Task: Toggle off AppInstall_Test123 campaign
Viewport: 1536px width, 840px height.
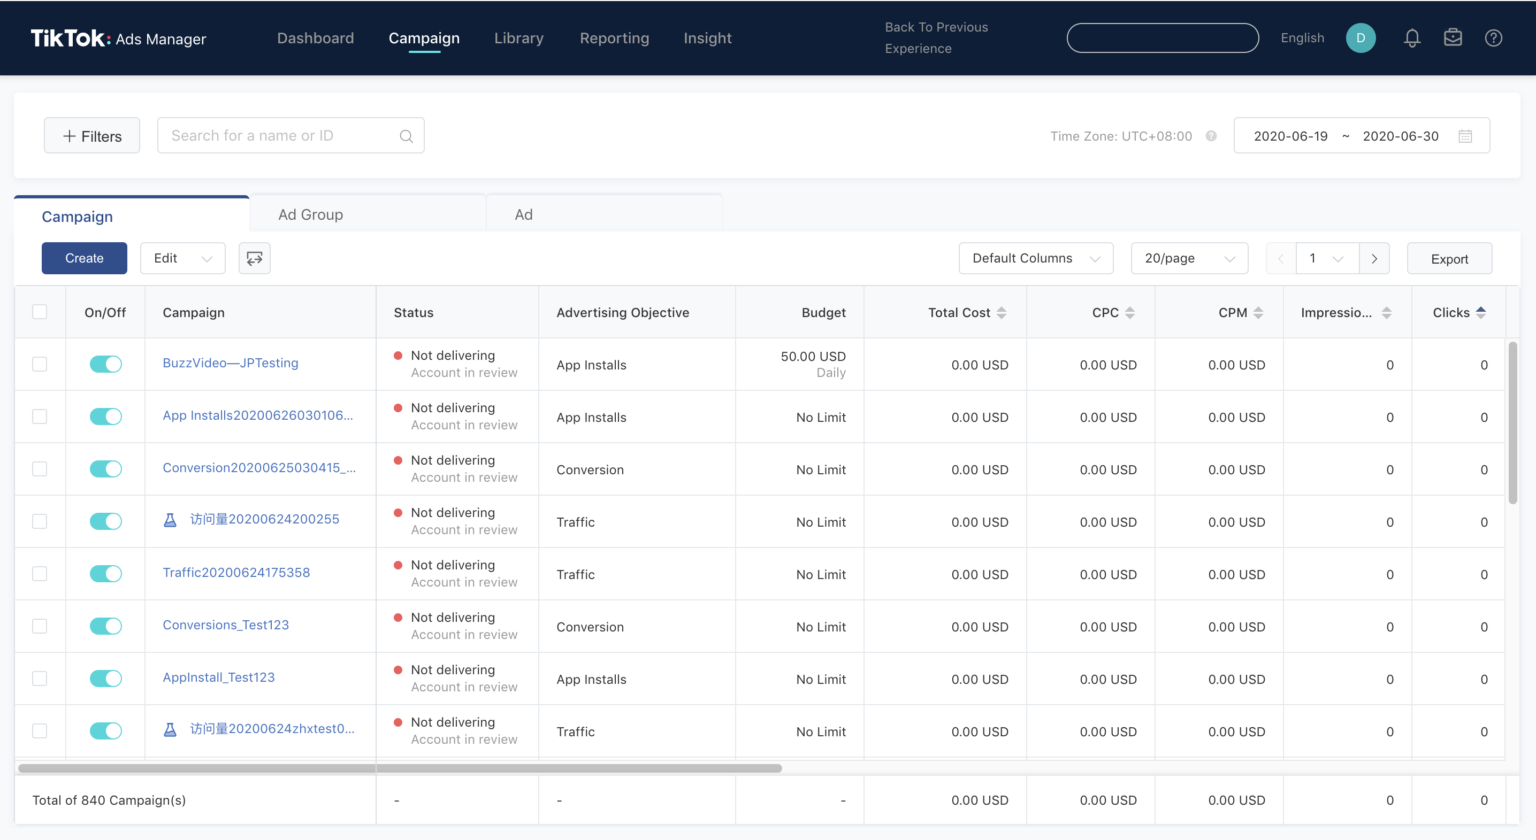Action: point(105,678)
